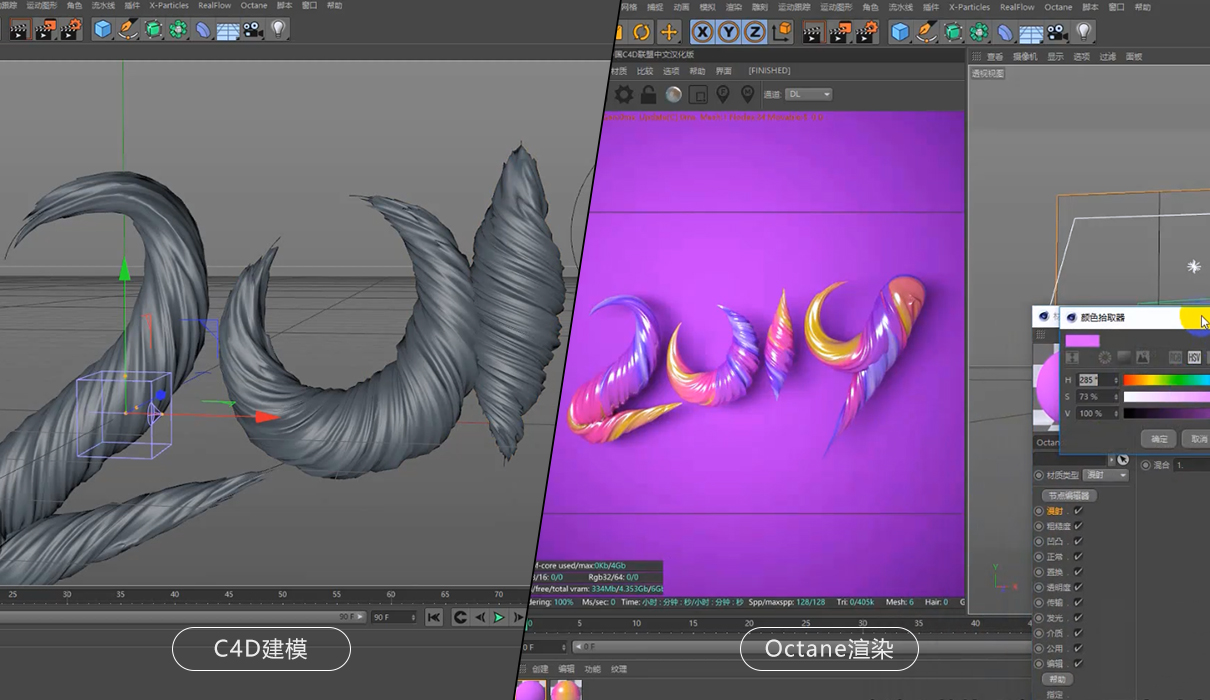Click the Saturation slider bar
The width and height of the screenshot is (1210, 700).
click(1166, 397)
